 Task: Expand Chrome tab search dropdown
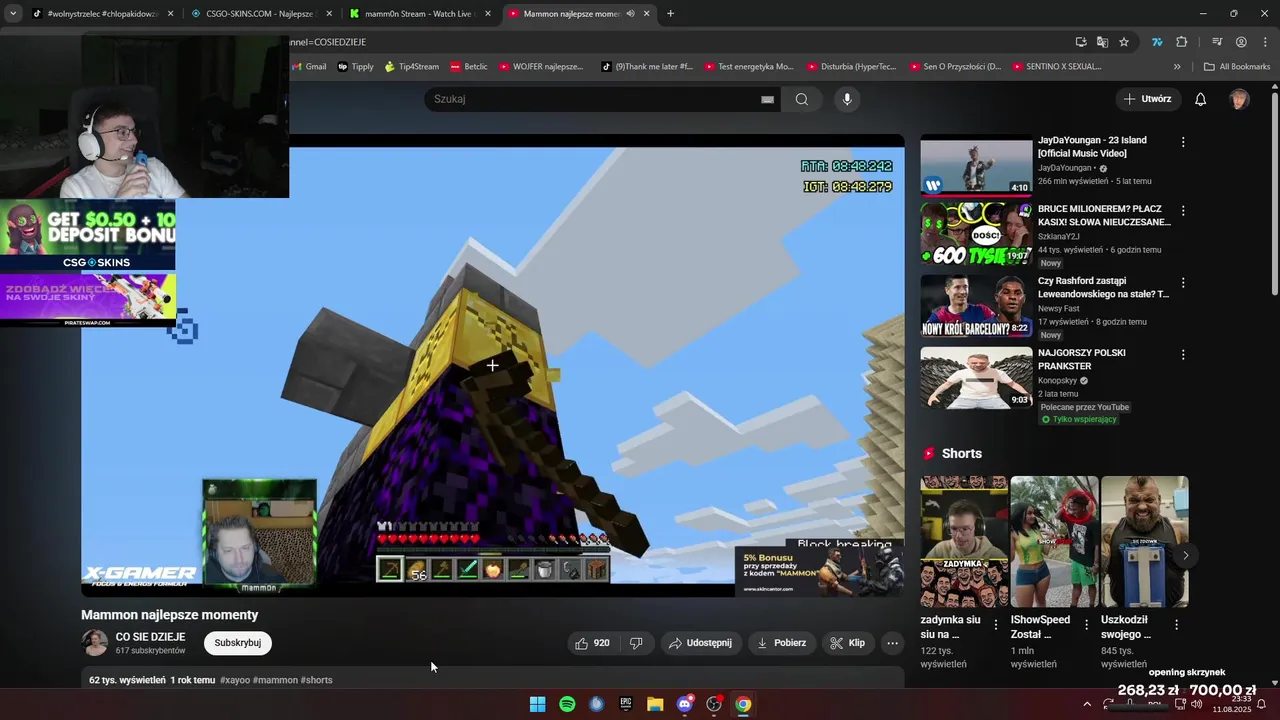[13, 14]
